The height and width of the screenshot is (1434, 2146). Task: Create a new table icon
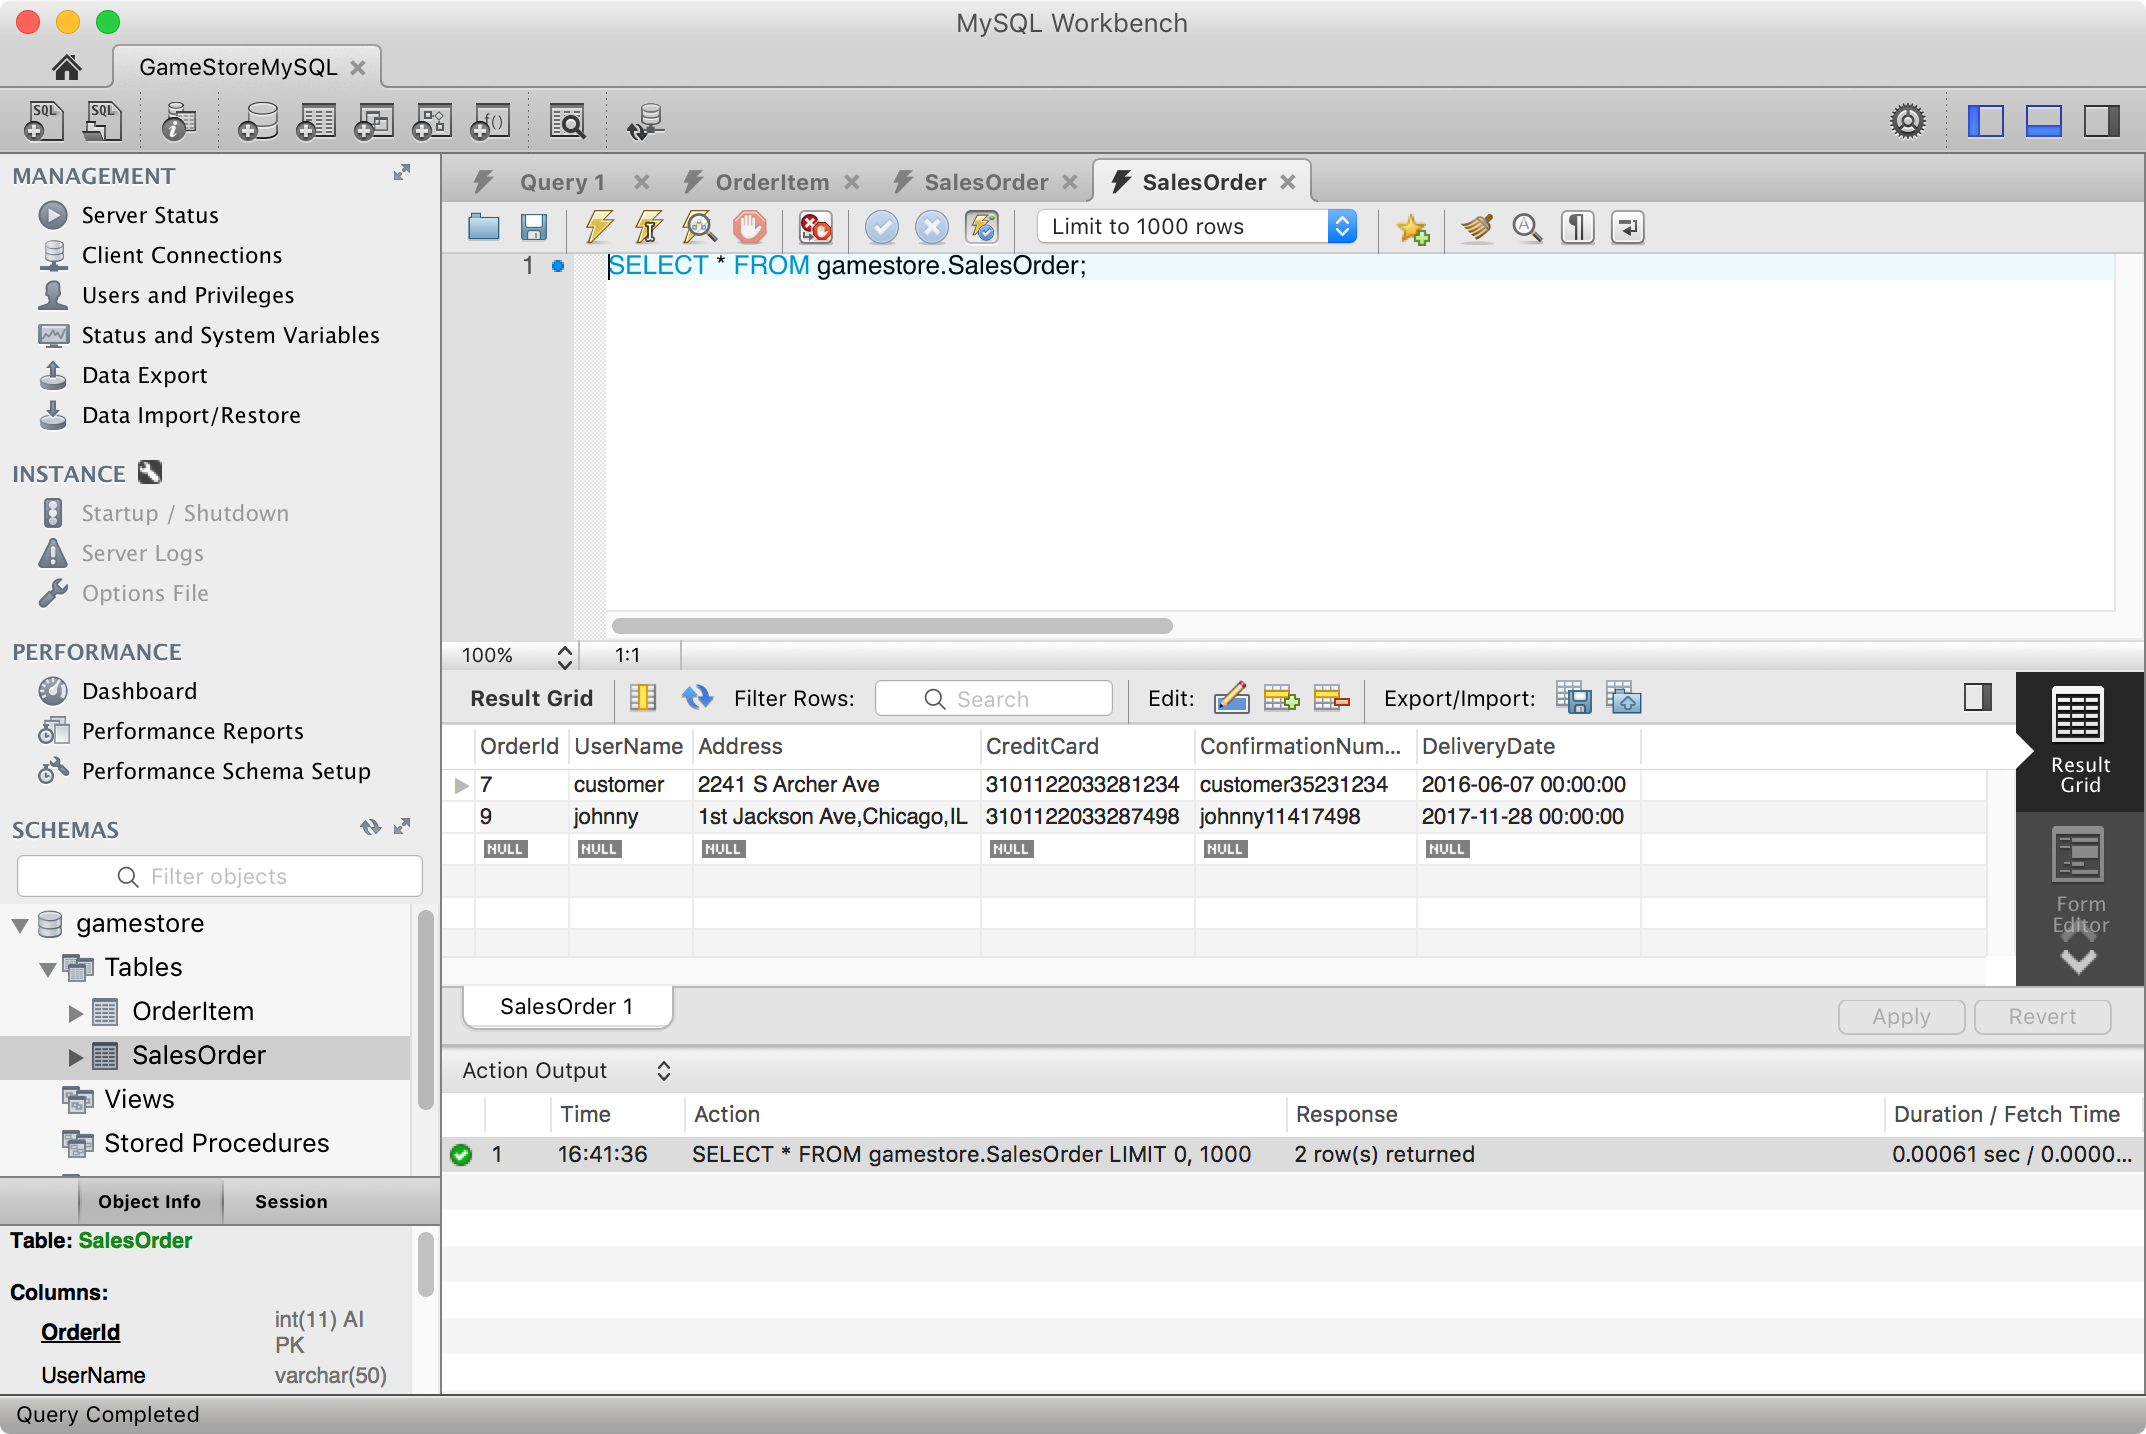tap(316, 121)
